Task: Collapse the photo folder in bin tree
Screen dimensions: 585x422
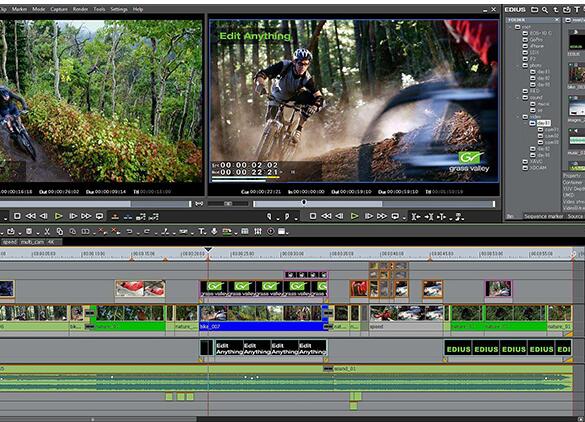Action: 519,65
